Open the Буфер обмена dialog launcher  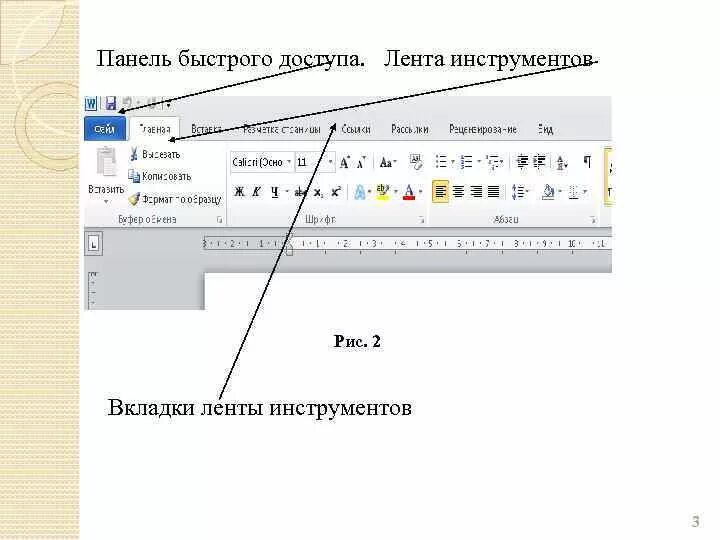[219, 220]
